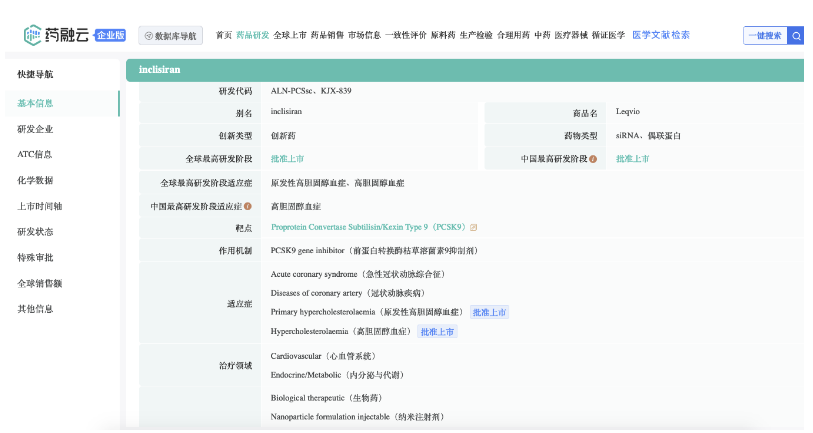Click the 企业版 badge next to logo
Screen dimensions: 813x433
(110, 36)
